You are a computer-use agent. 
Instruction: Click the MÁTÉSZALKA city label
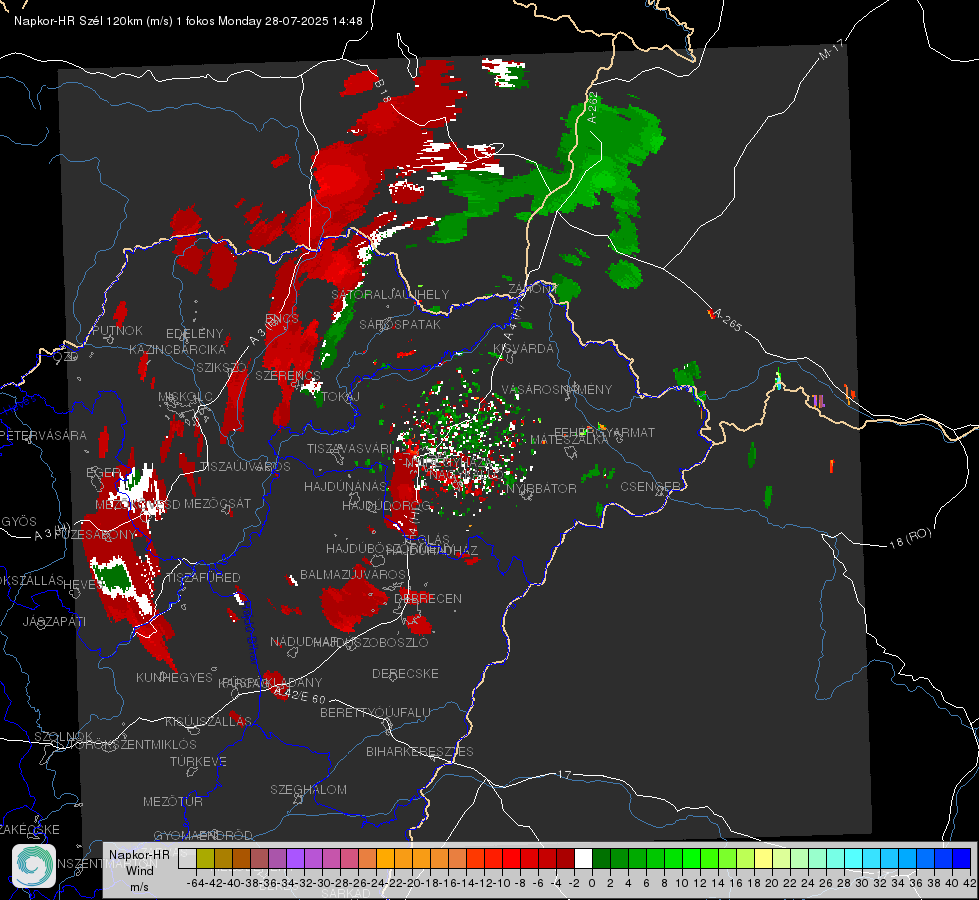[569, 440]
